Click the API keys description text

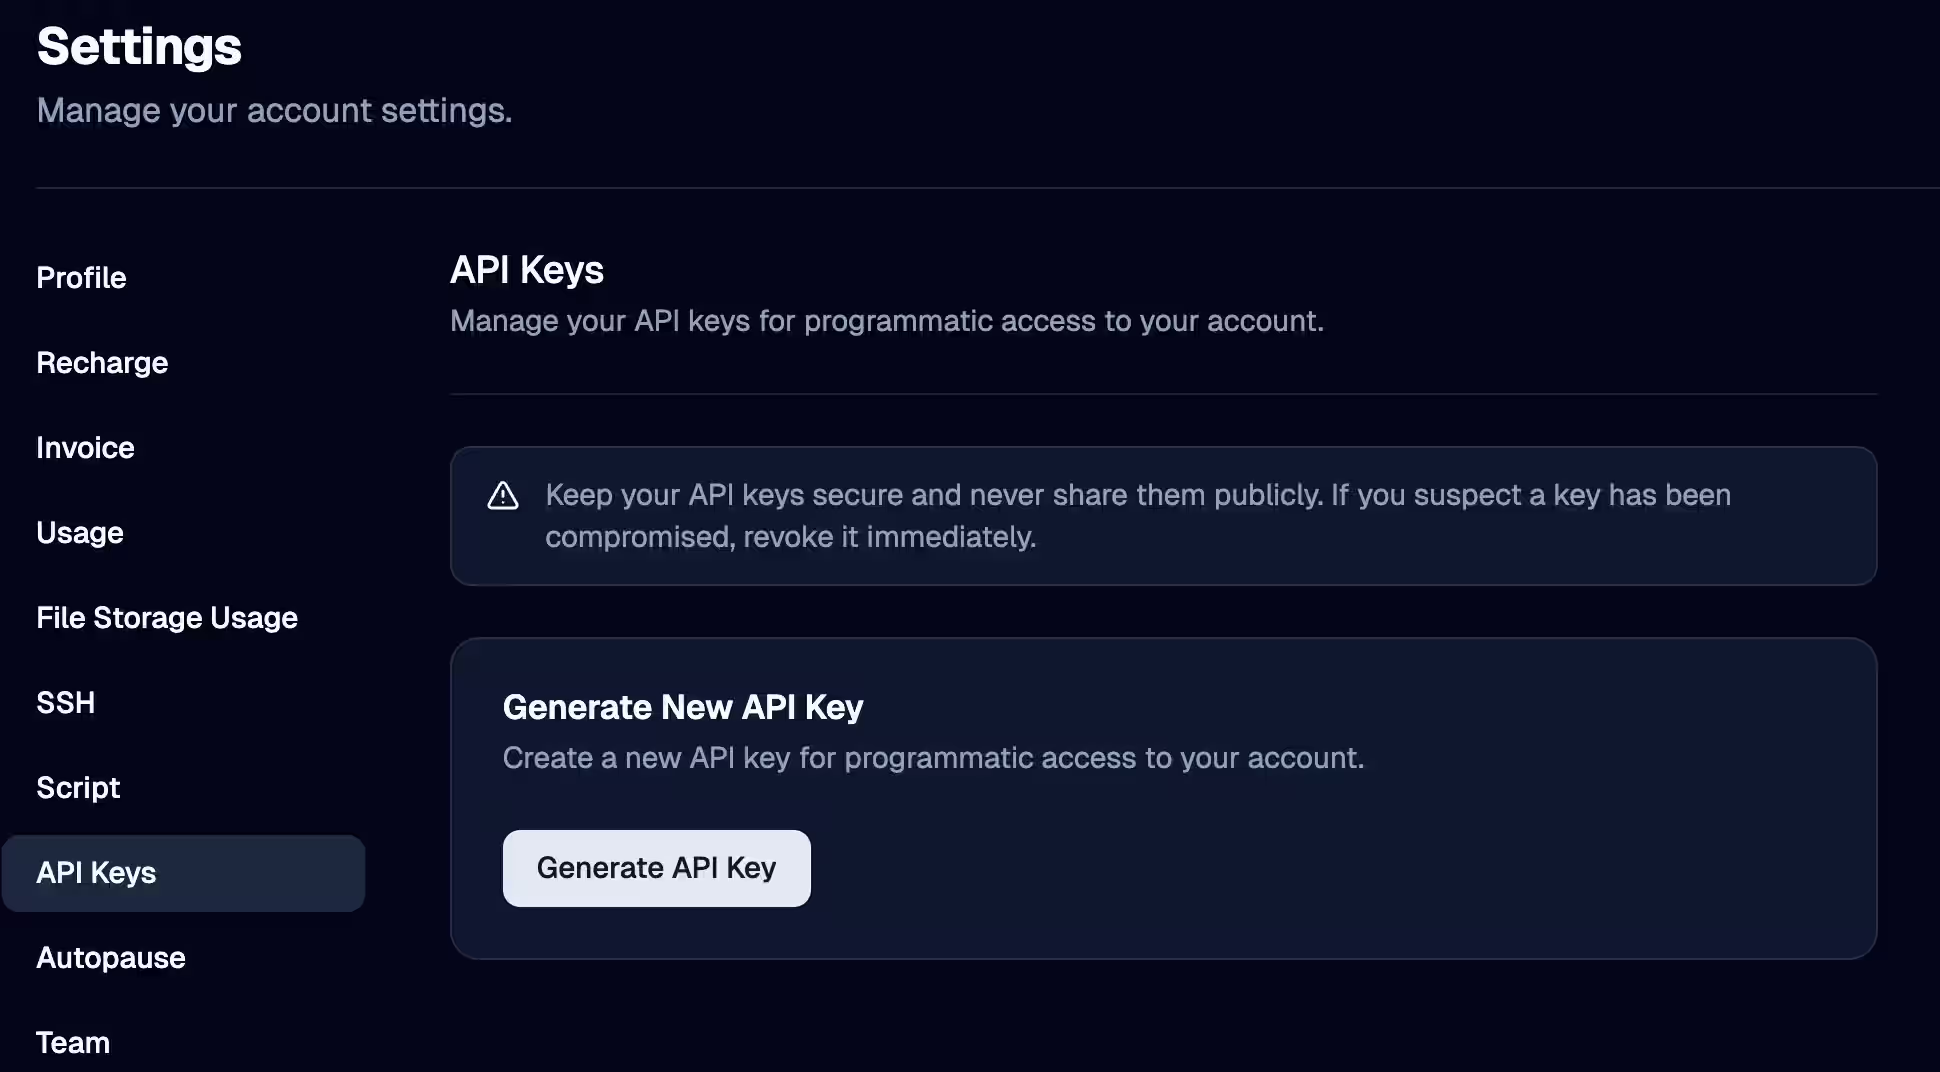pyautogui.click(x=887, y=321)
